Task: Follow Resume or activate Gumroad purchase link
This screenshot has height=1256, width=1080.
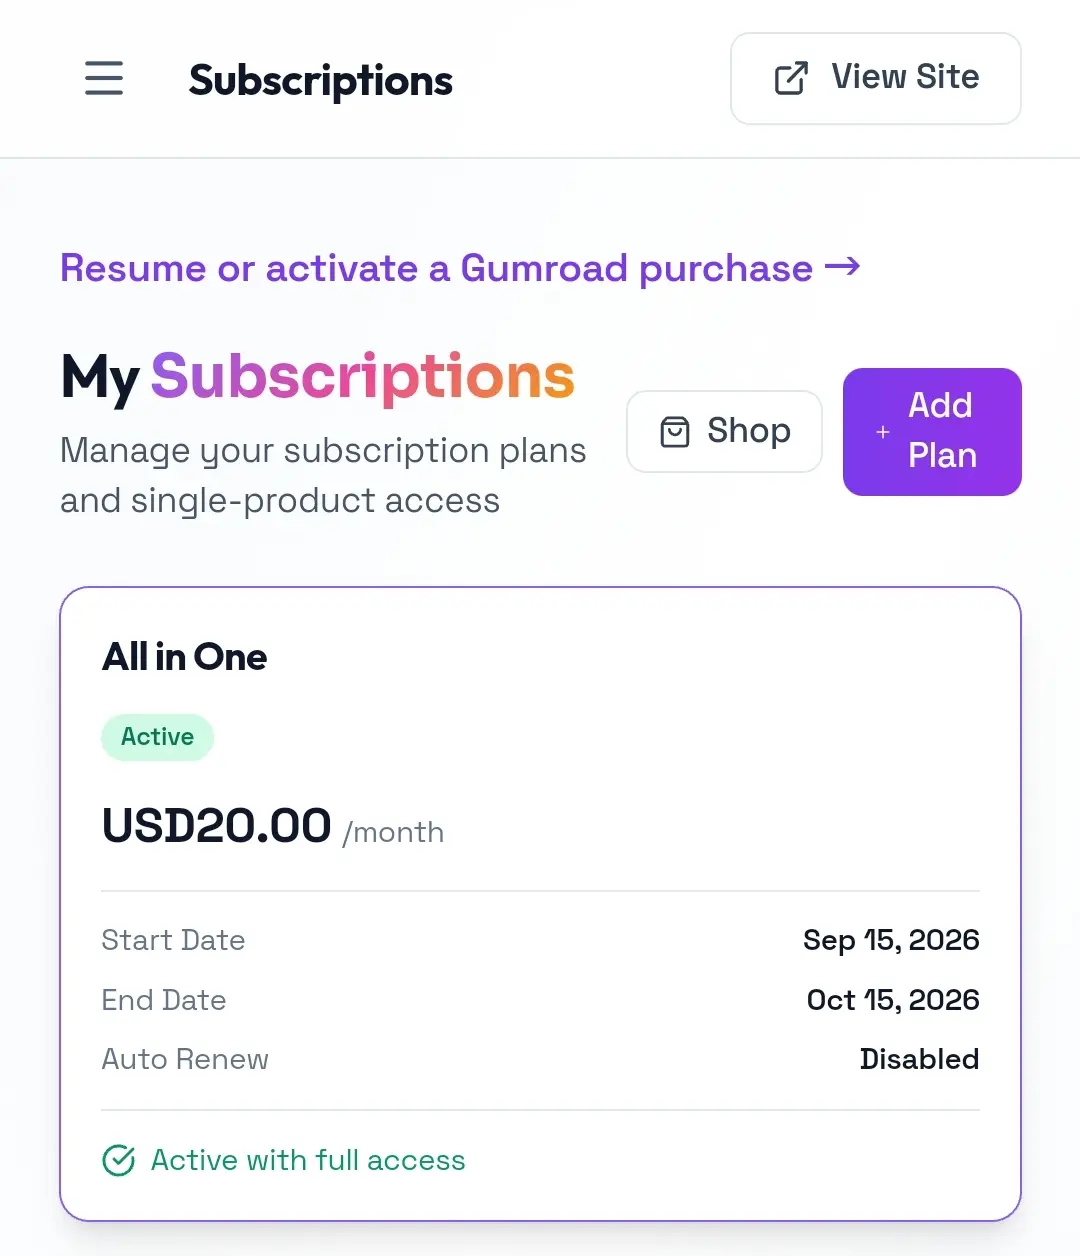Action: (x=460, y=268)
